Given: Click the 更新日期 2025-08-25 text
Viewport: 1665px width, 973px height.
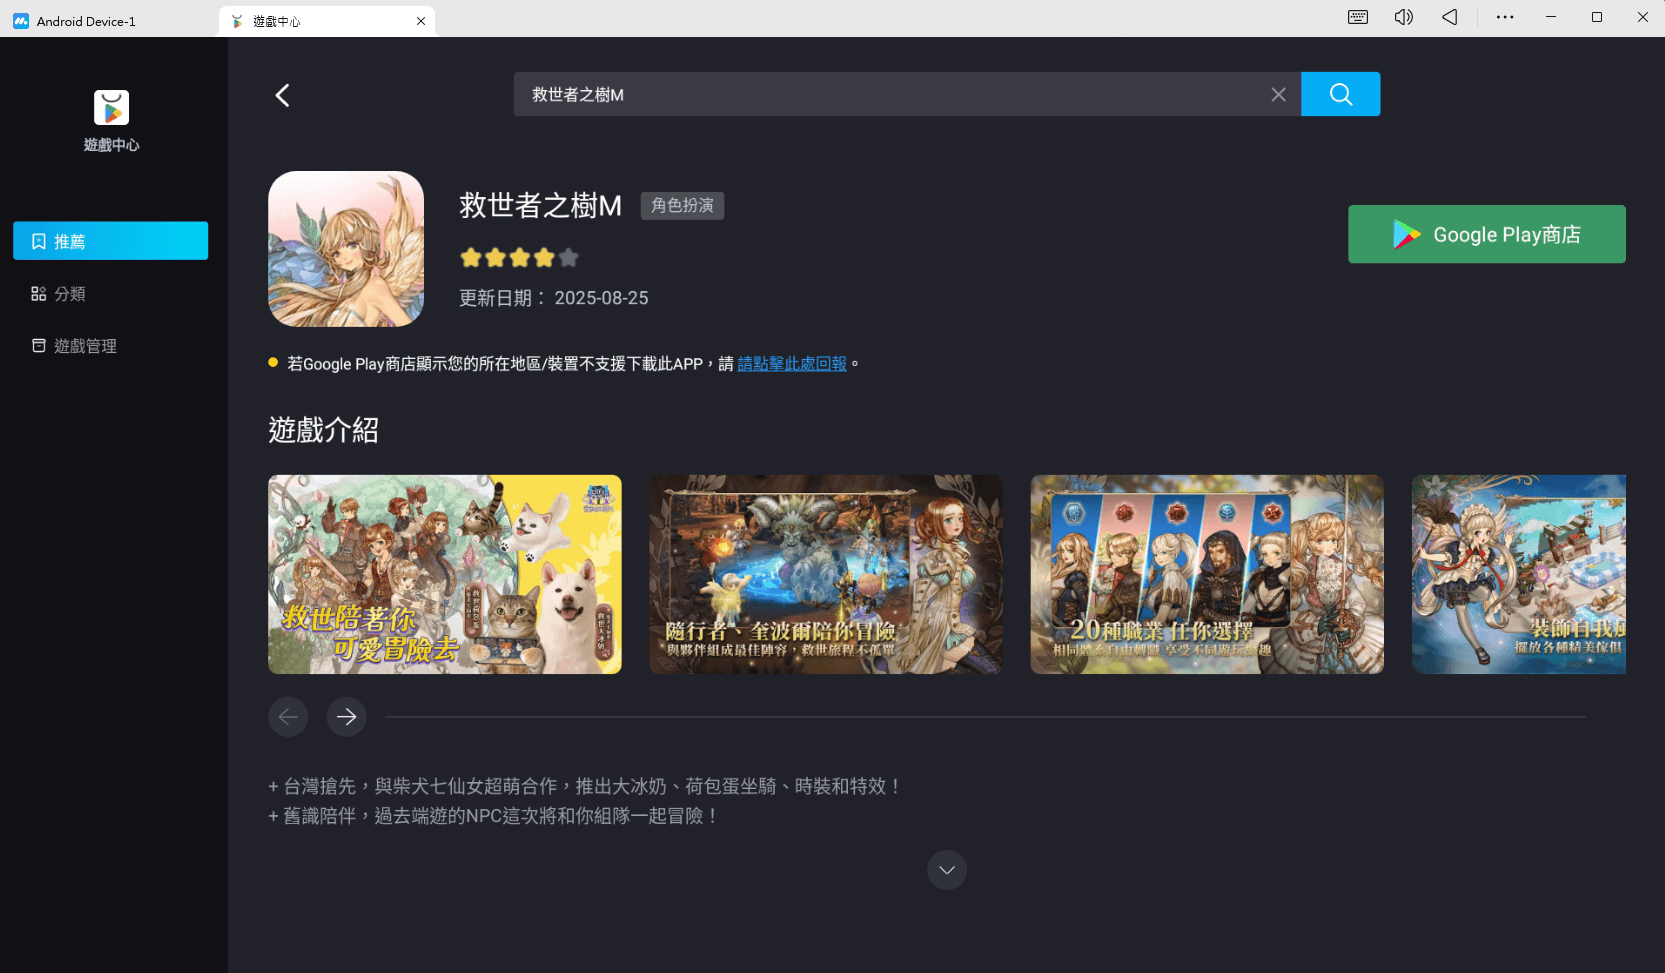Looking at the screenshot, I should (553, 298).
